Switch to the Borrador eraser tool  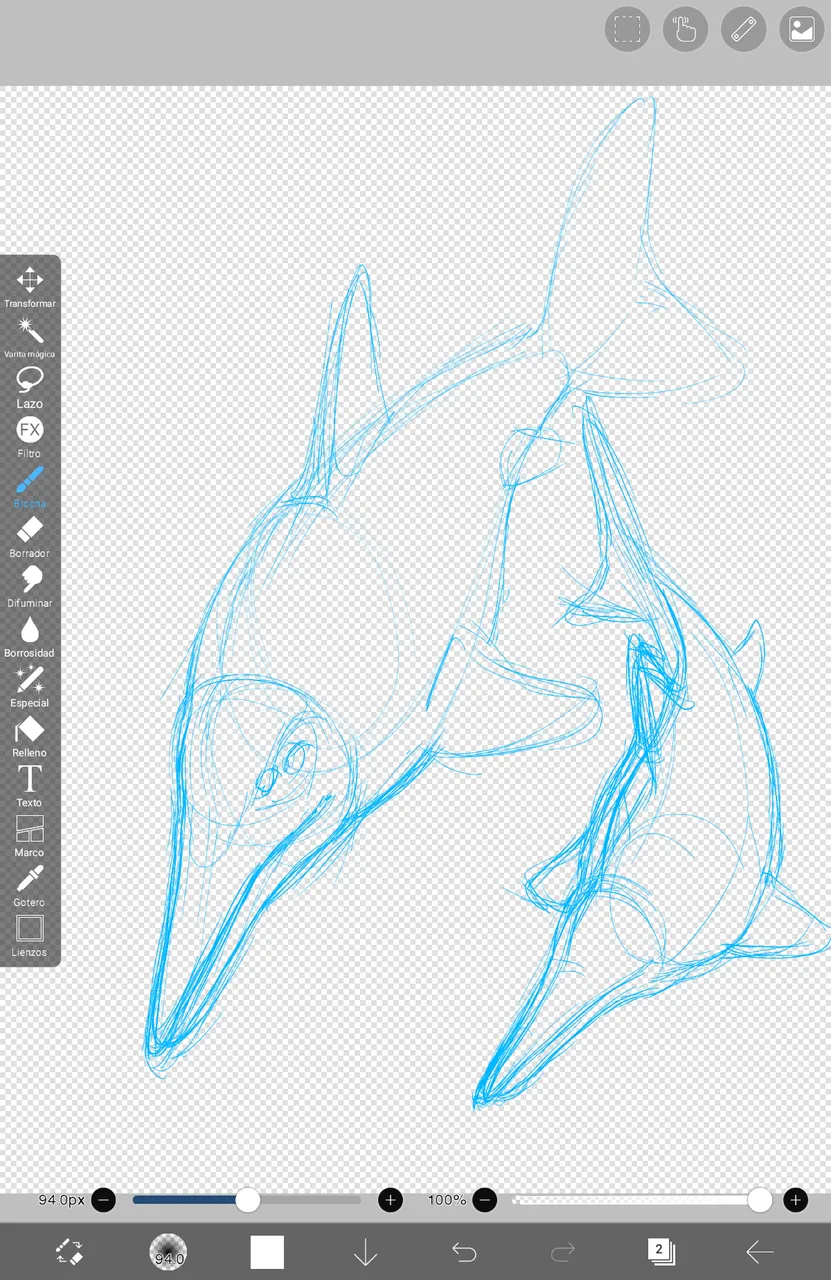(30, 537)
